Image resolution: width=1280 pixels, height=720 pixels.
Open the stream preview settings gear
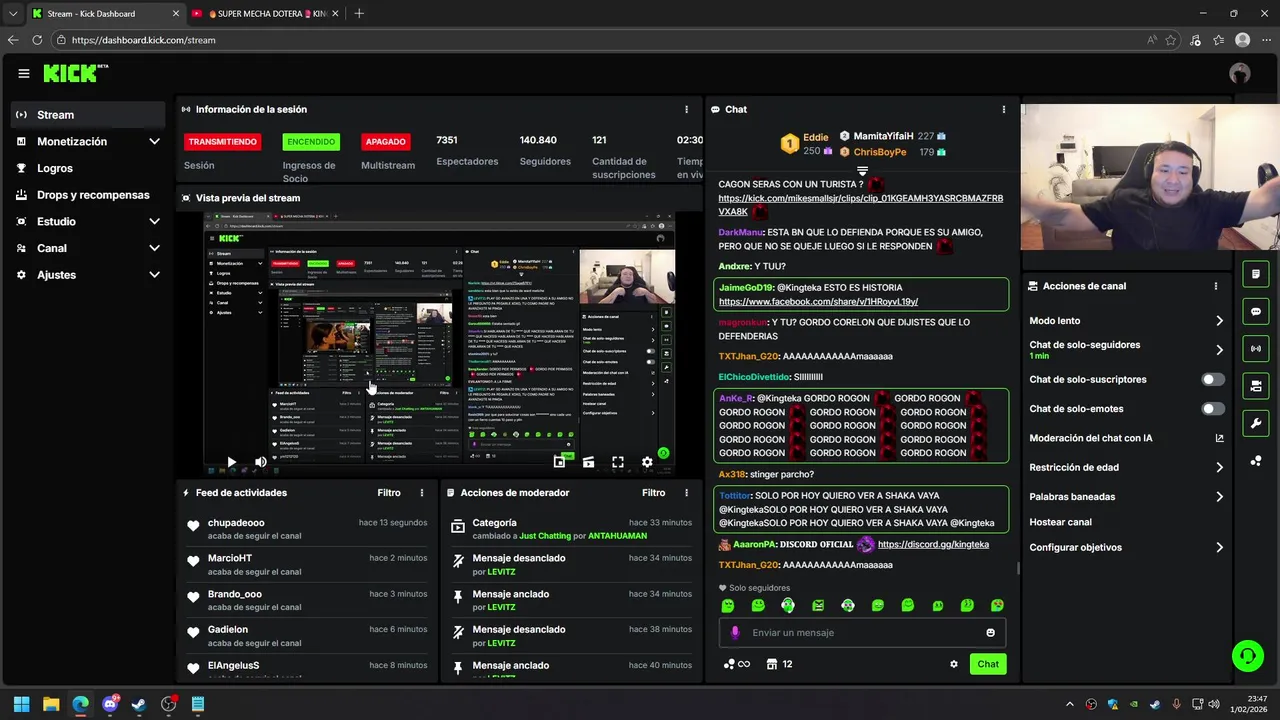(x=647, y=462)
